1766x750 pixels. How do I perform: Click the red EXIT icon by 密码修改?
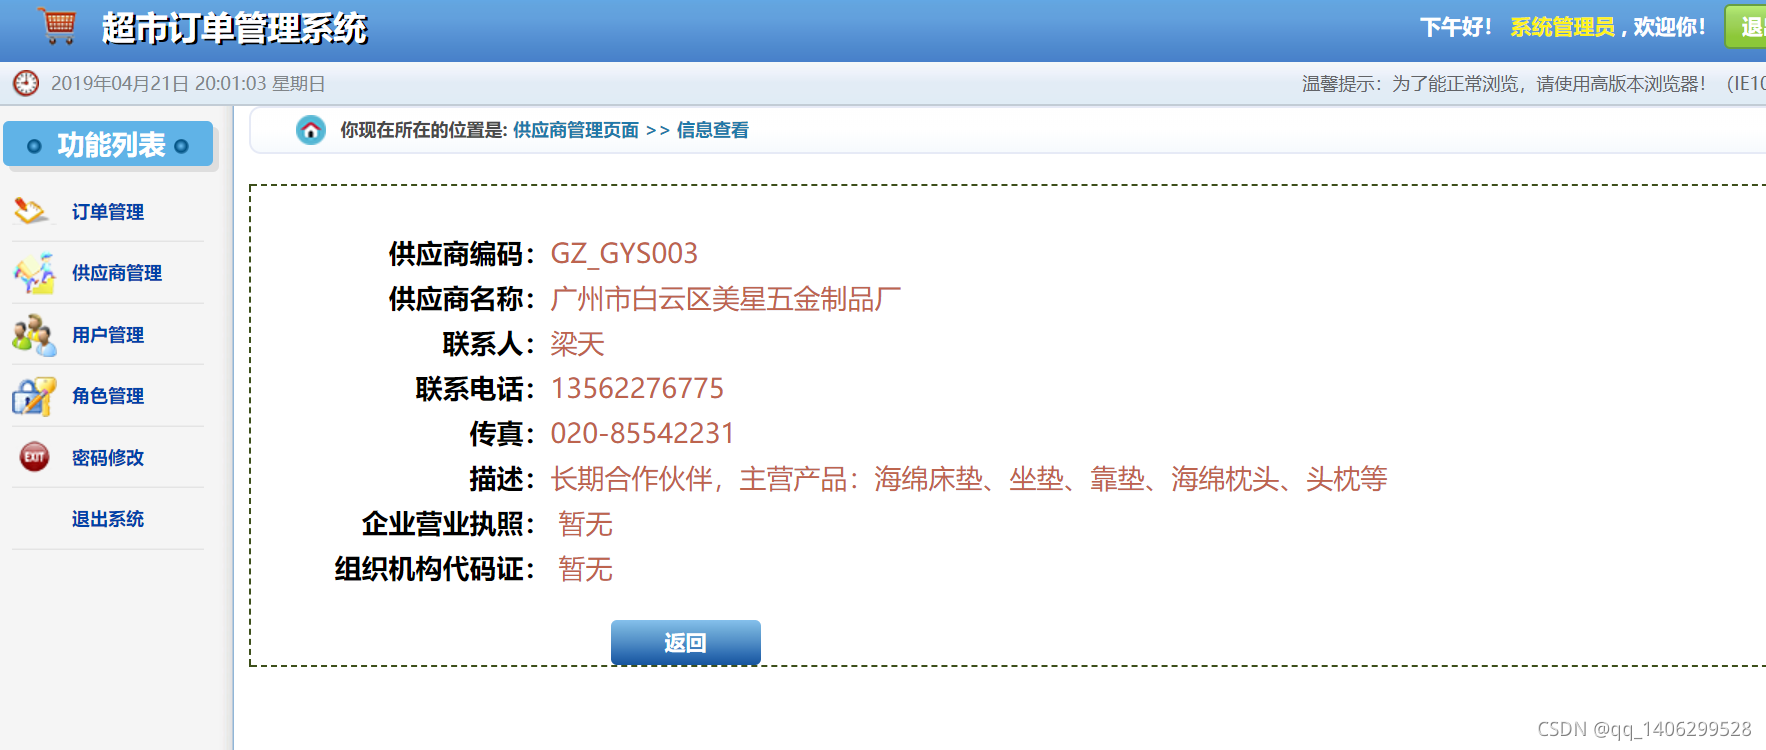click(35, 457)
